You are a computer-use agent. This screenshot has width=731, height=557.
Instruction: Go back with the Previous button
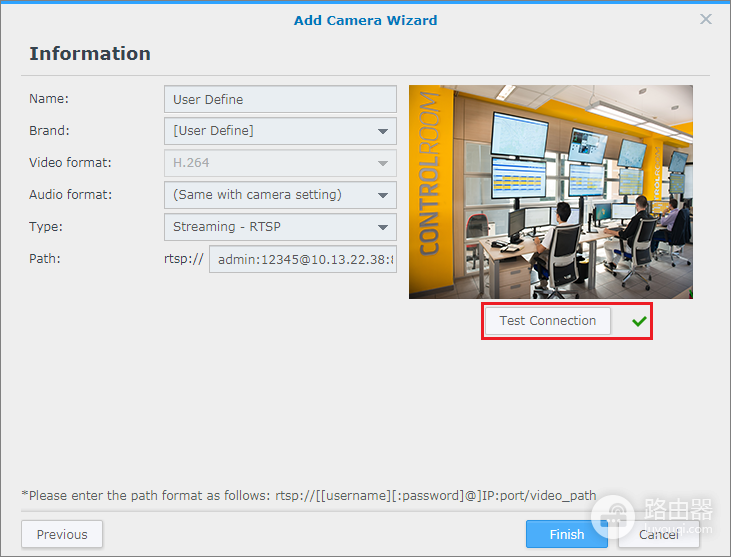(x=62, y=534)
